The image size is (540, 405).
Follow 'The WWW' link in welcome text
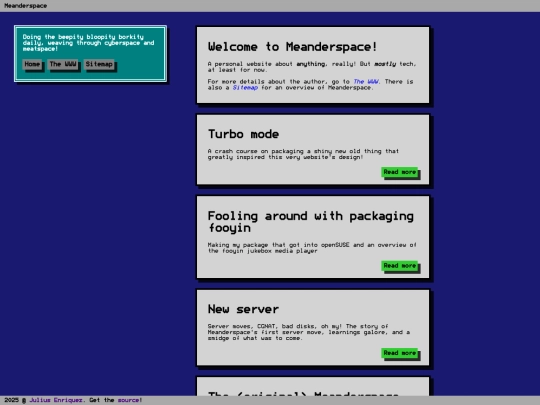click(x=366, y=82)
